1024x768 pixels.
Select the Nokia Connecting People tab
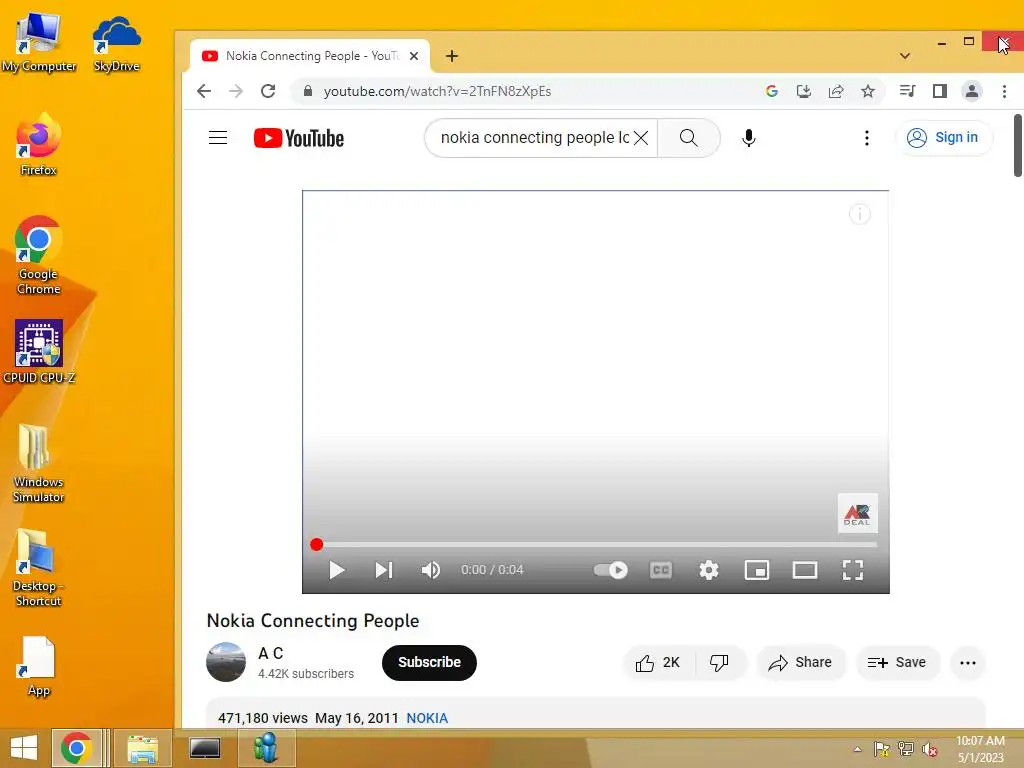310,56
